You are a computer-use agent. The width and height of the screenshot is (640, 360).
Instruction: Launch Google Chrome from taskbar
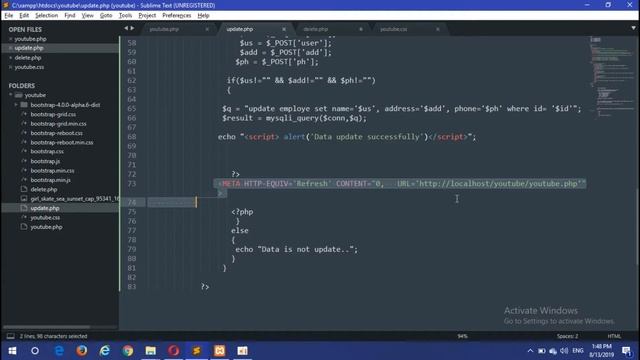pos(128,351)
